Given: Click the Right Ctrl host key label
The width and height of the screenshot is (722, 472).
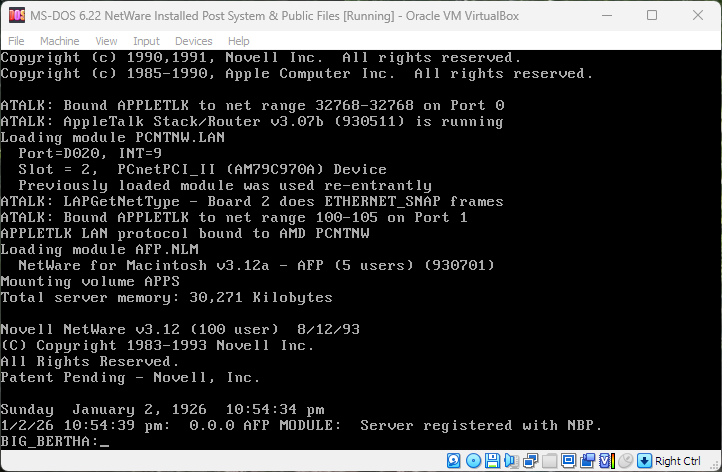Looking at the screenshot, I should [678, 461].
